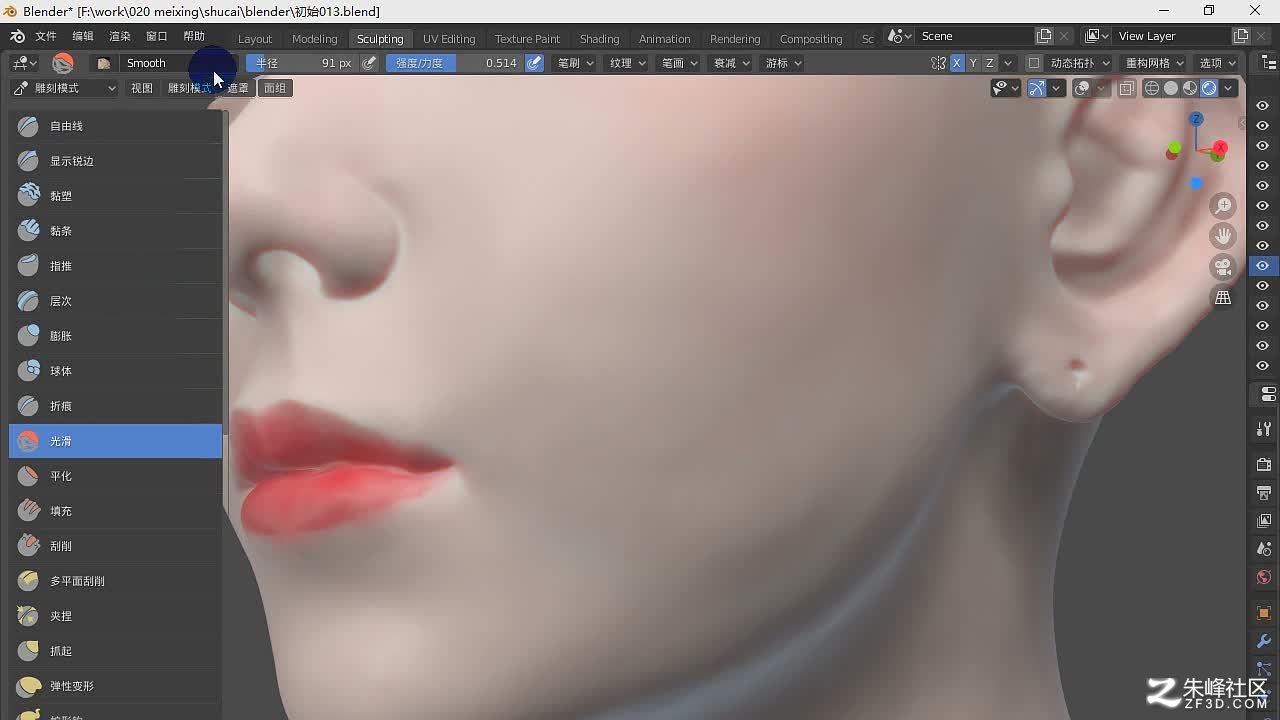Open the World properties globe tab
This screenshot has height=720, width=1280.
[x=1264, y=577]
